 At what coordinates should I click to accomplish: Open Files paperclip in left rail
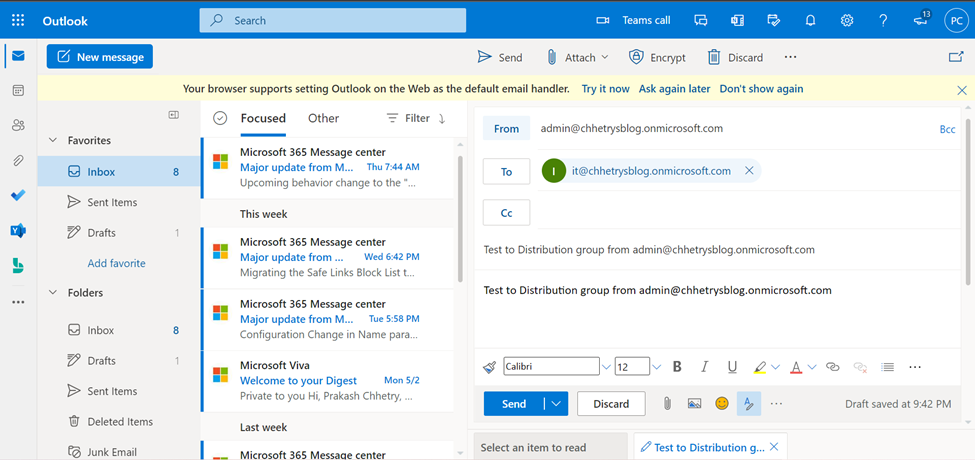click(18, 161)
